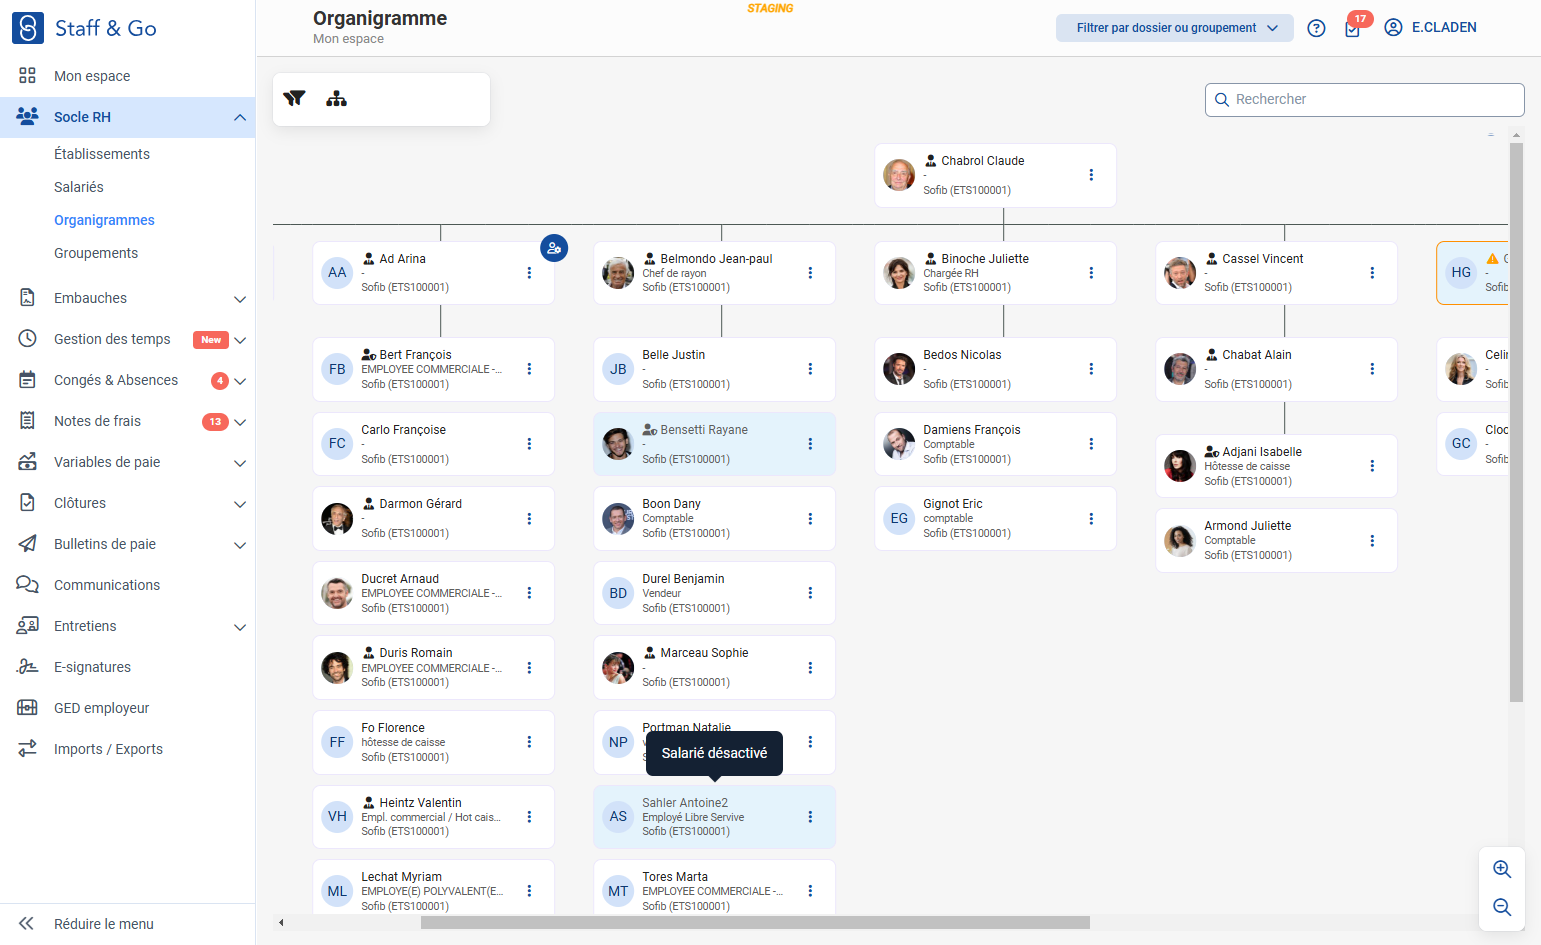This screenshot has height=945, width=1541.
Task: Open Groupements in the sidebar
Action: point(96,253)
